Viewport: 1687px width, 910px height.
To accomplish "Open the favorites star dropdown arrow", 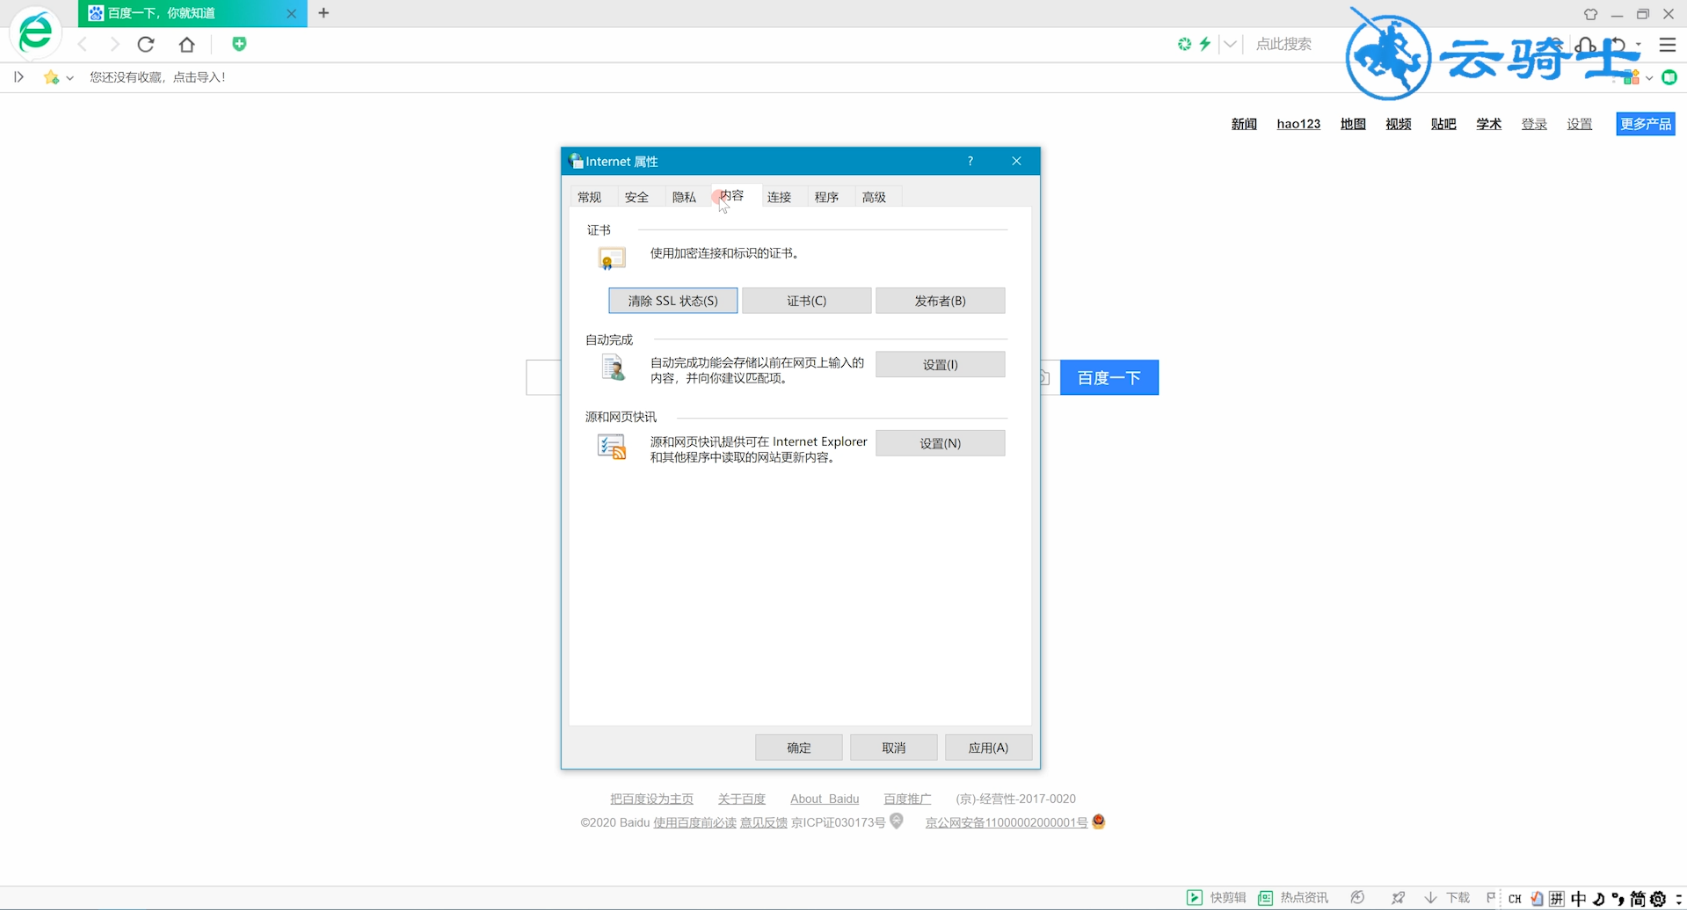I will (x=70, y=78).
